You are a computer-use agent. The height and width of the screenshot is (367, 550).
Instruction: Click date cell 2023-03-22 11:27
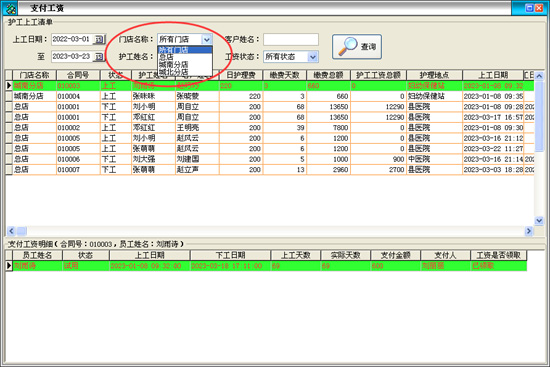click(493, 149)
